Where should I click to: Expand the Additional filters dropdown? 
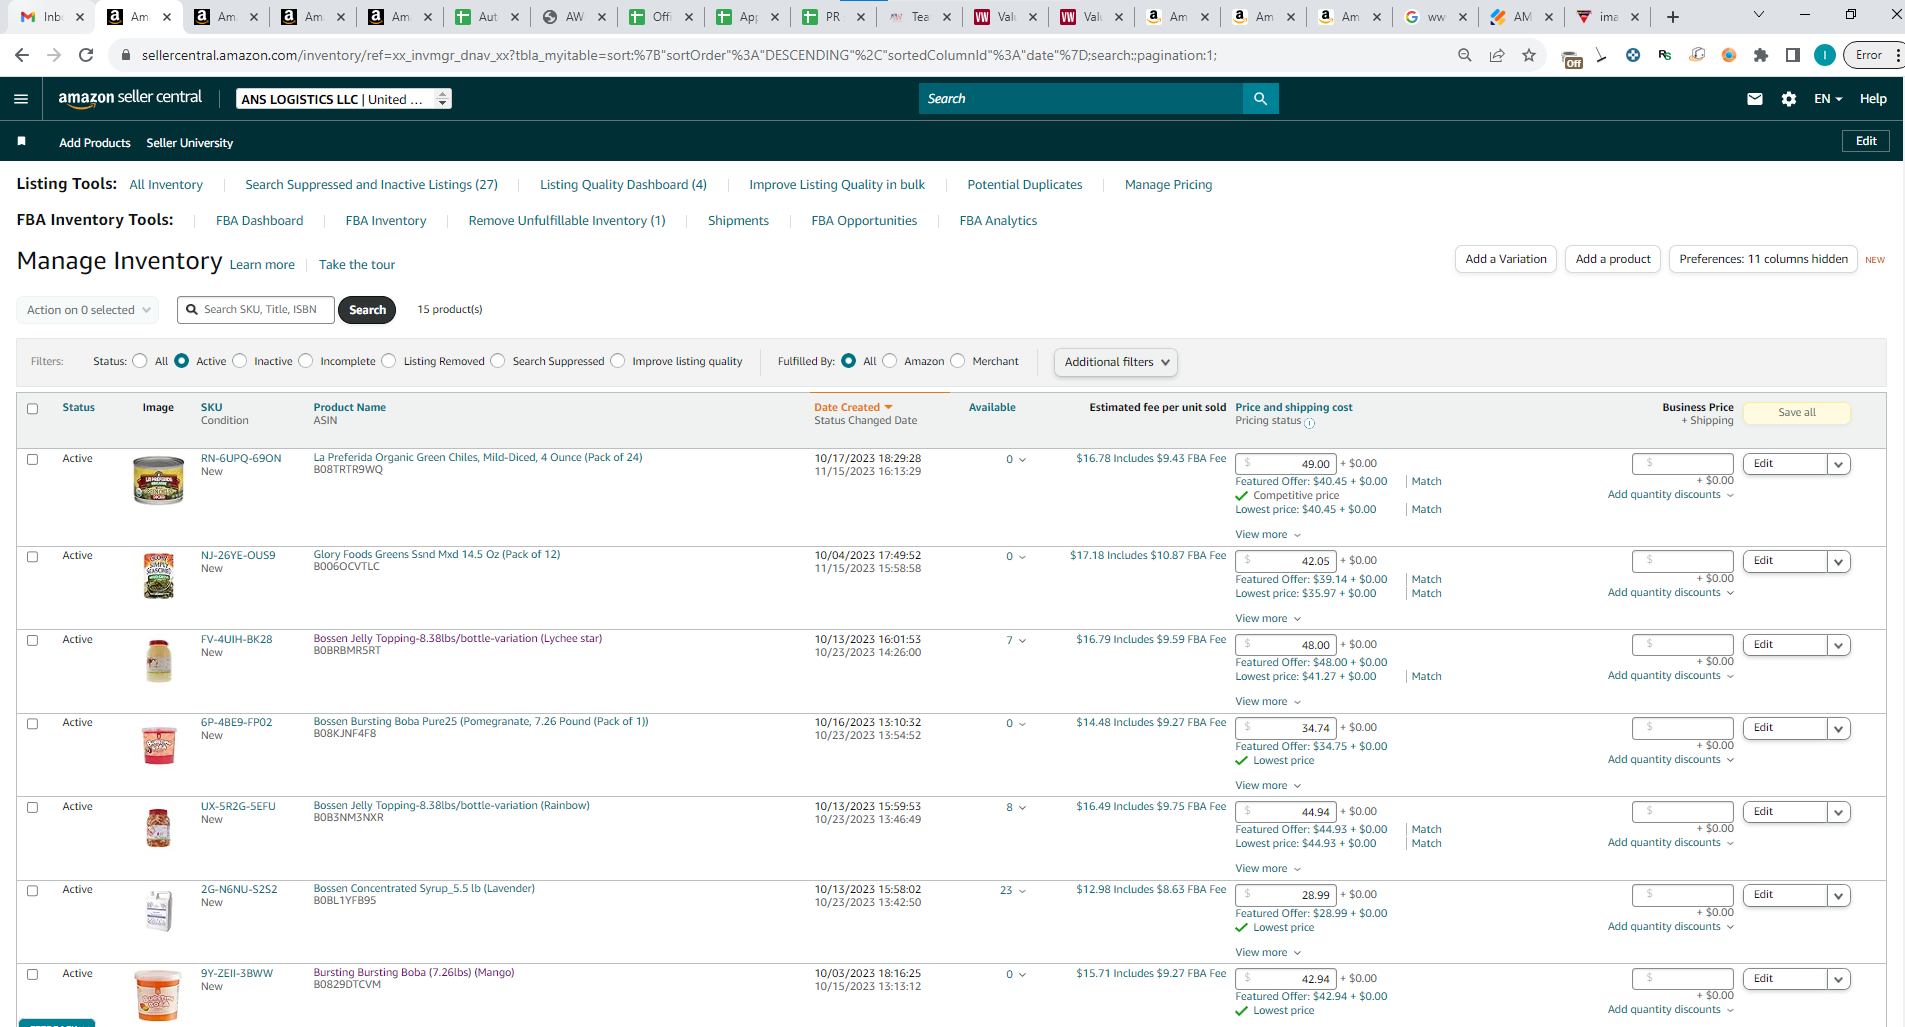[x=1116, y=362]
